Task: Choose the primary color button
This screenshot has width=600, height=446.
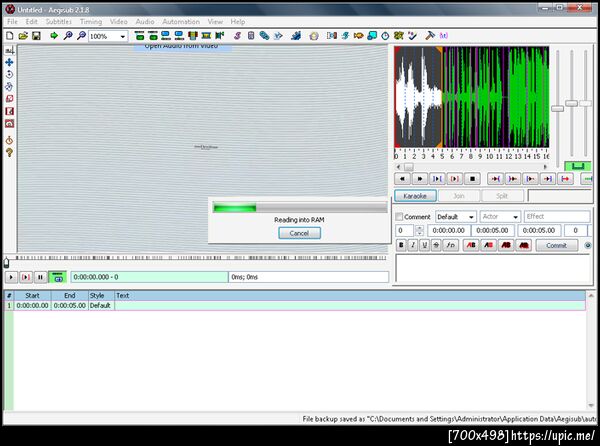Action: coord(471,245)
